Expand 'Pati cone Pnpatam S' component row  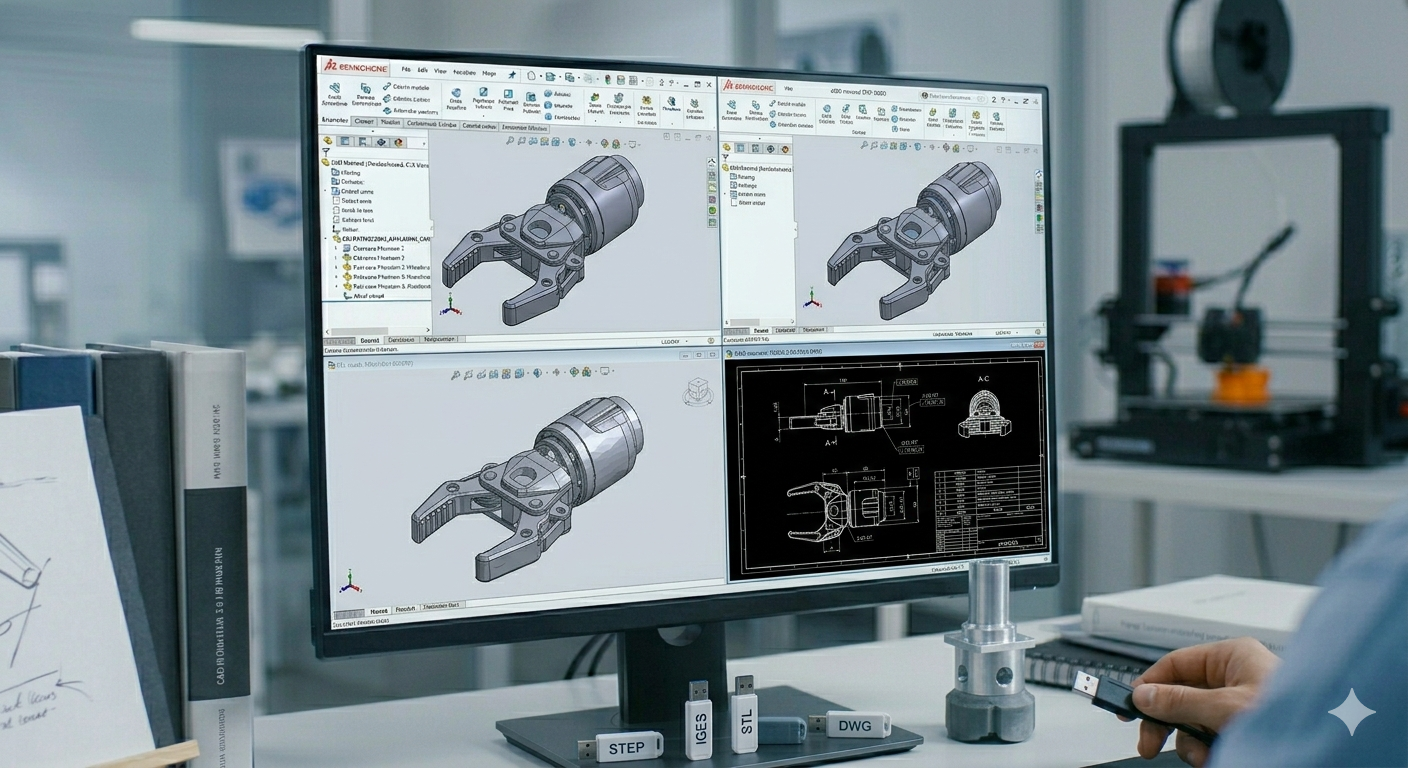[336, 286]
